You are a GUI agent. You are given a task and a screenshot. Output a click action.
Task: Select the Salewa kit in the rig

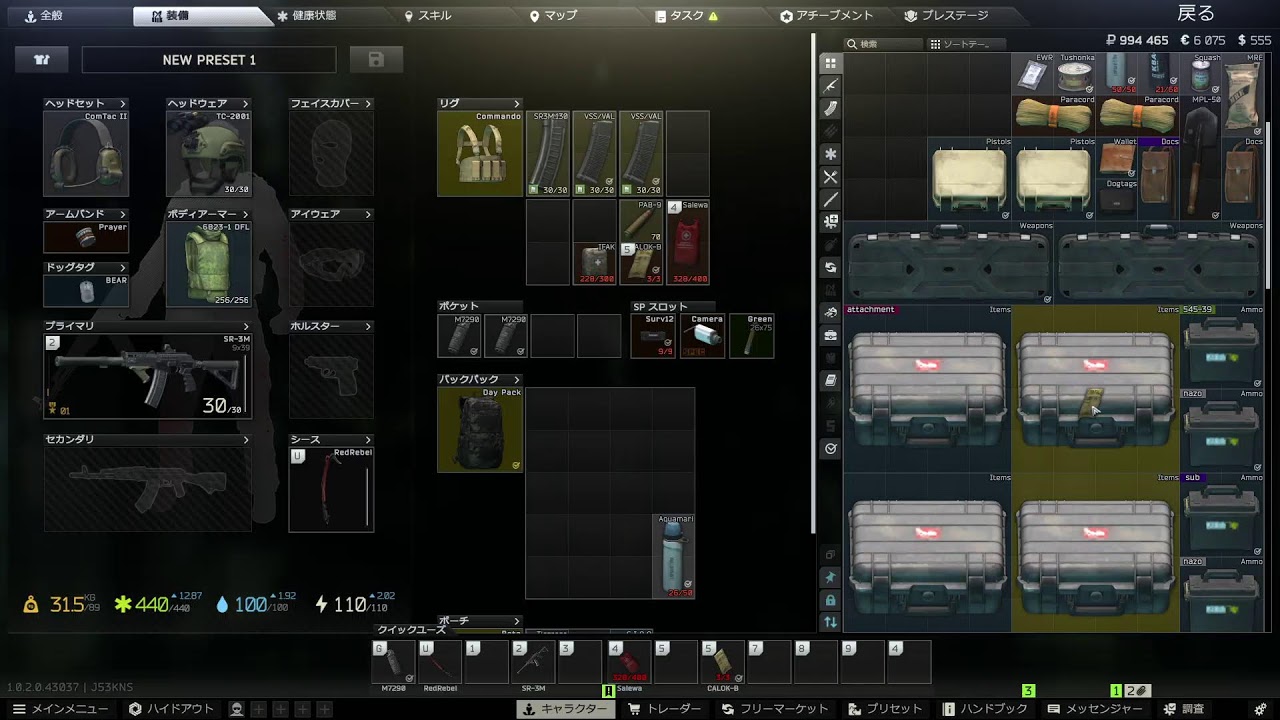[688, 242]
